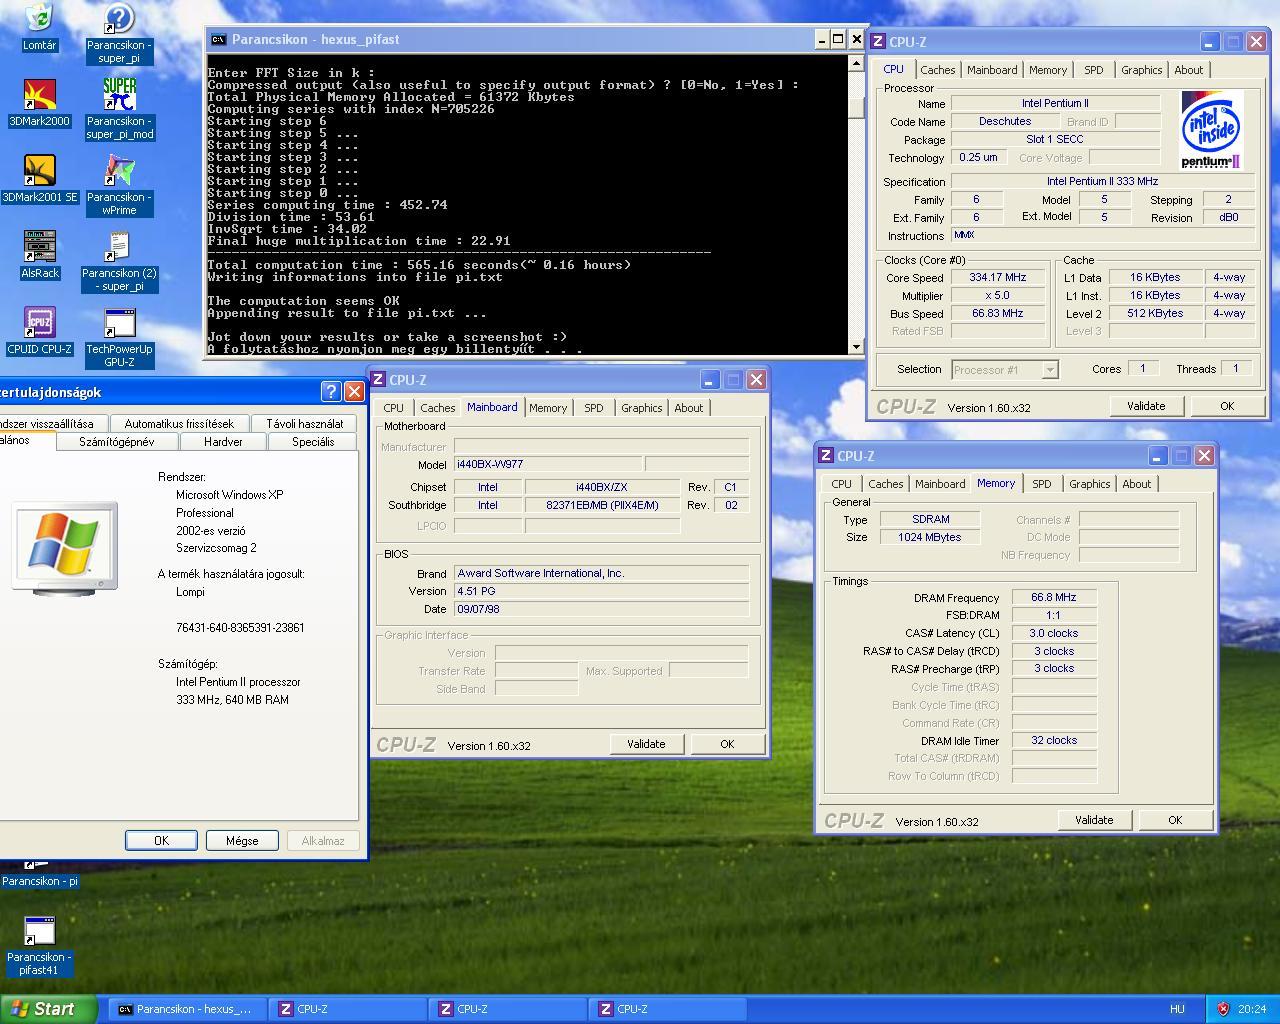Image resolution: width=1280 pixels, height=1024 pixels.
Task: Click the help question mark in the system properties title bar
Action: click(x=331, y=392)
